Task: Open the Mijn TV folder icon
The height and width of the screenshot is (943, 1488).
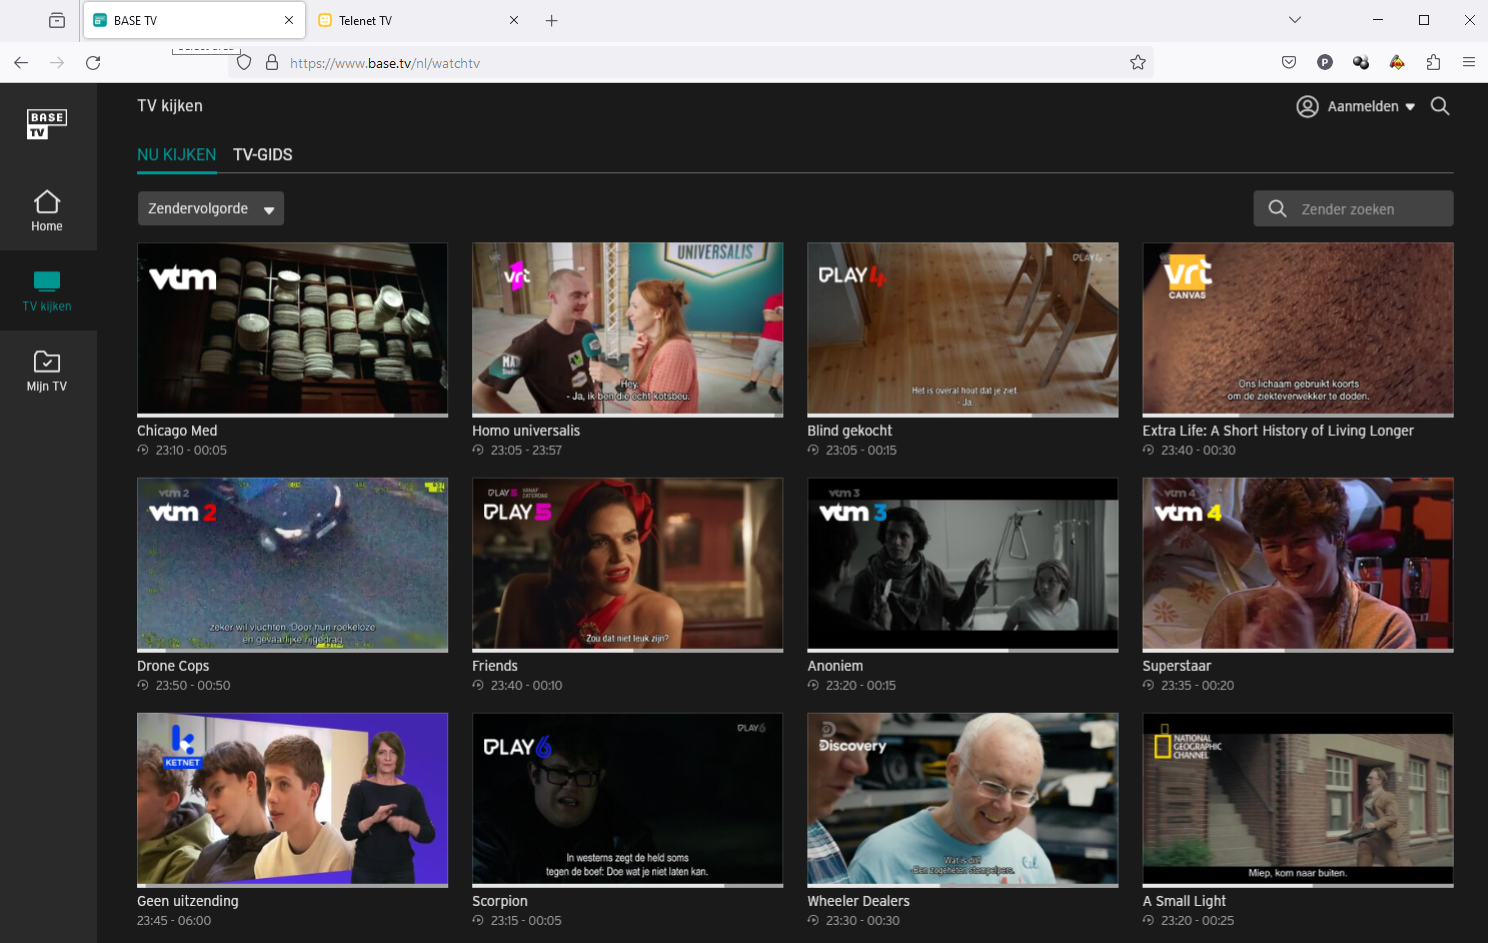Action: (x=47, y=362)
